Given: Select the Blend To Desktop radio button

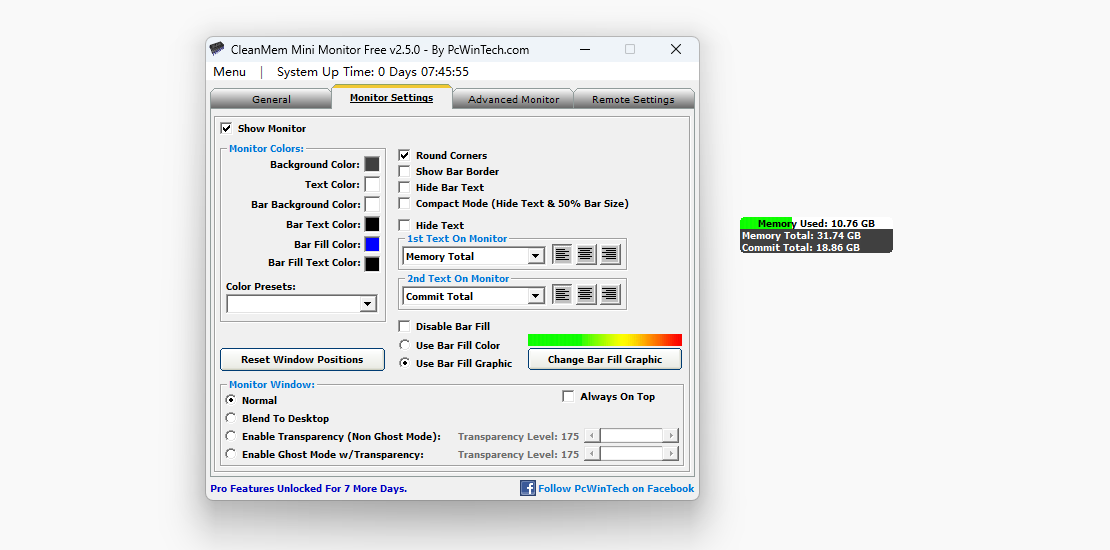Looking at the screenshot, I should click(x=231, y=418).
